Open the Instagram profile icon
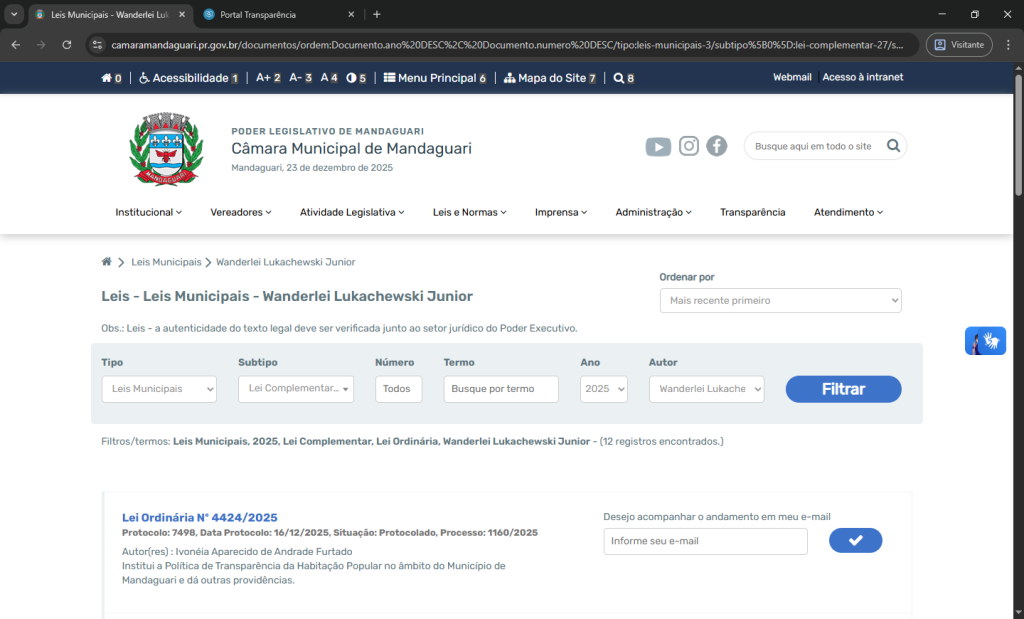 [689, 146]
